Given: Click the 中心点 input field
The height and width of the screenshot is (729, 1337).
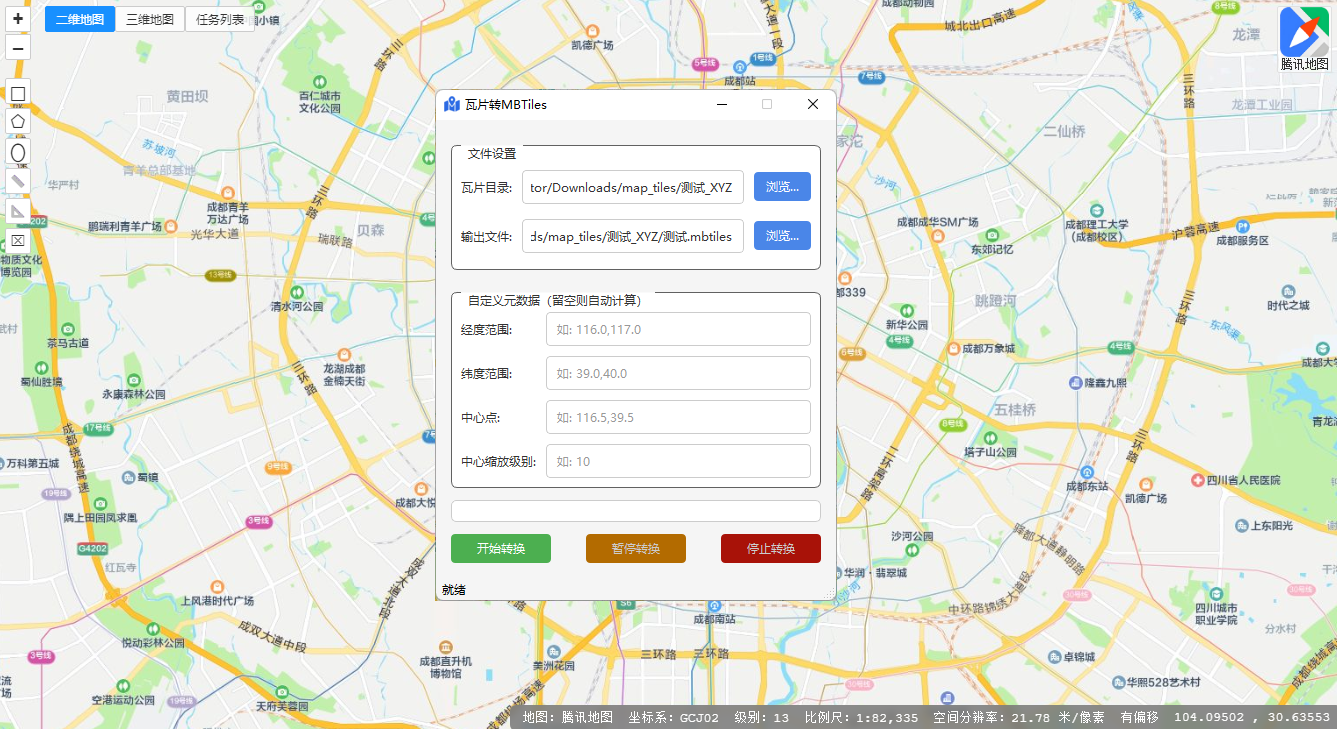Looking at the screenshot, I should coord(678,417).
